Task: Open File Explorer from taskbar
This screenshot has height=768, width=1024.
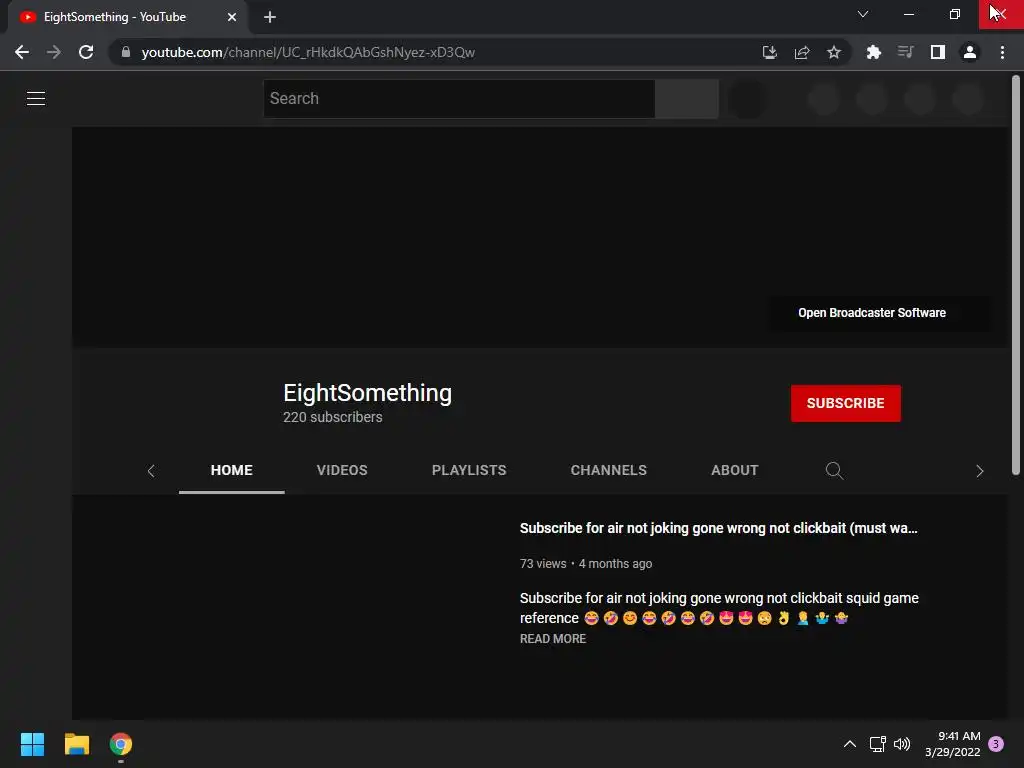Action: point(76,744)
